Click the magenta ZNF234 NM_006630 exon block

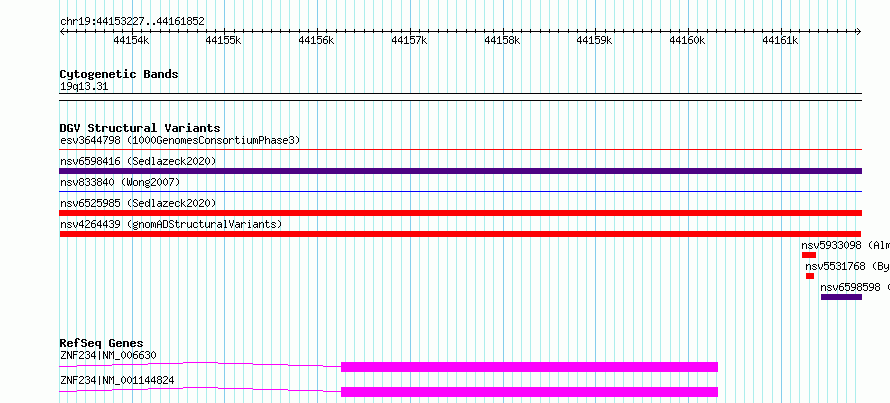530,367
